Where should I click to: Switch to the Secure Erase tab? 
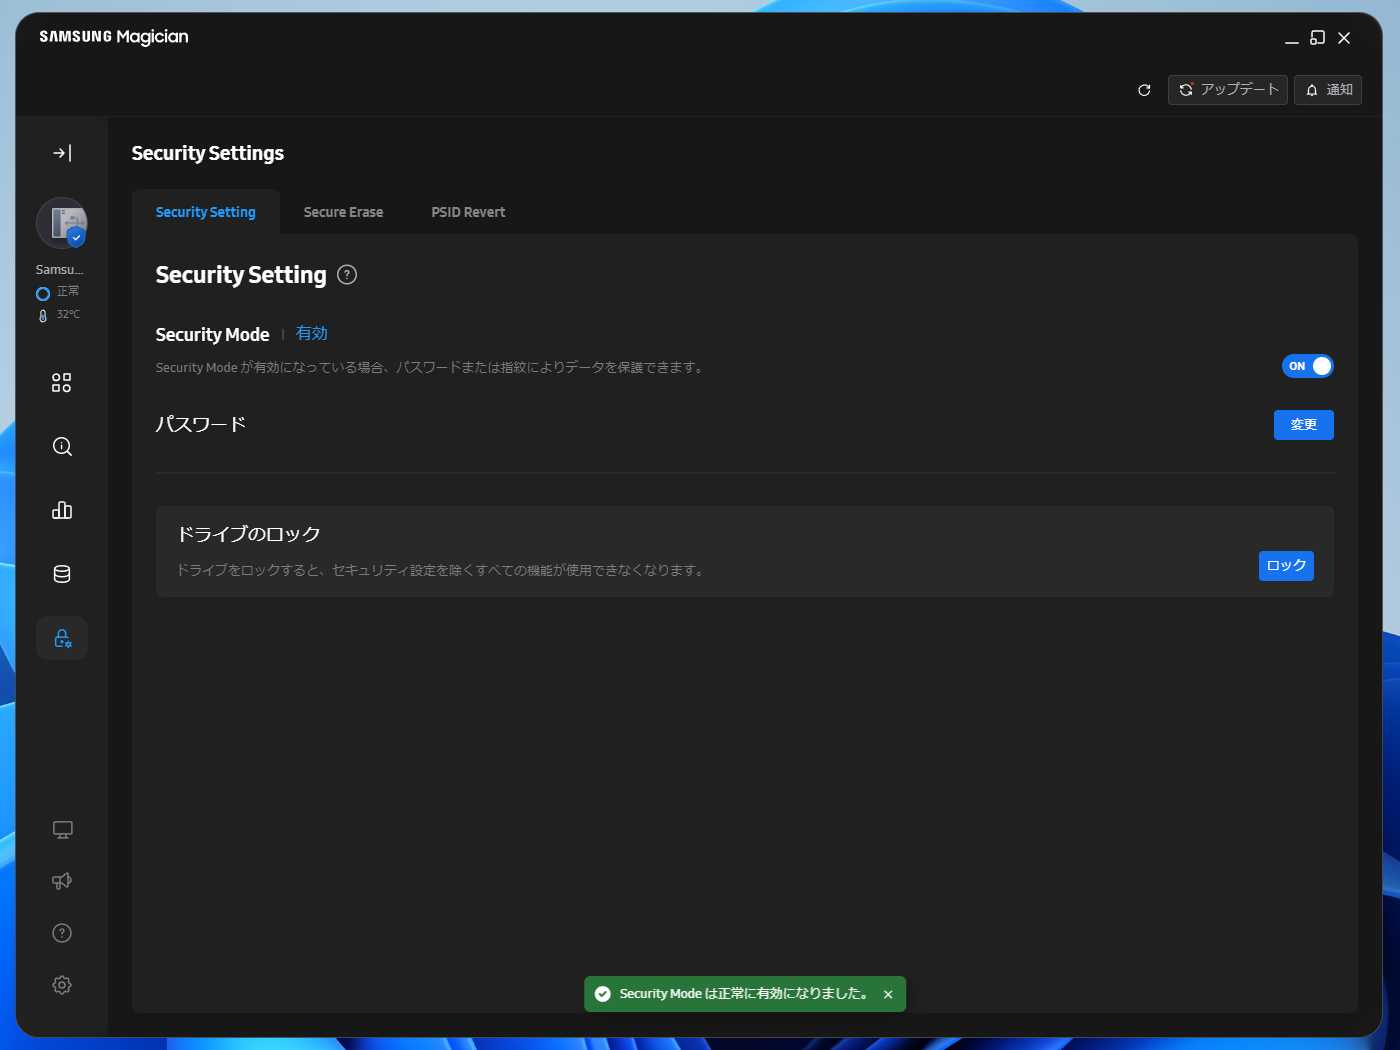coord(343,212)
